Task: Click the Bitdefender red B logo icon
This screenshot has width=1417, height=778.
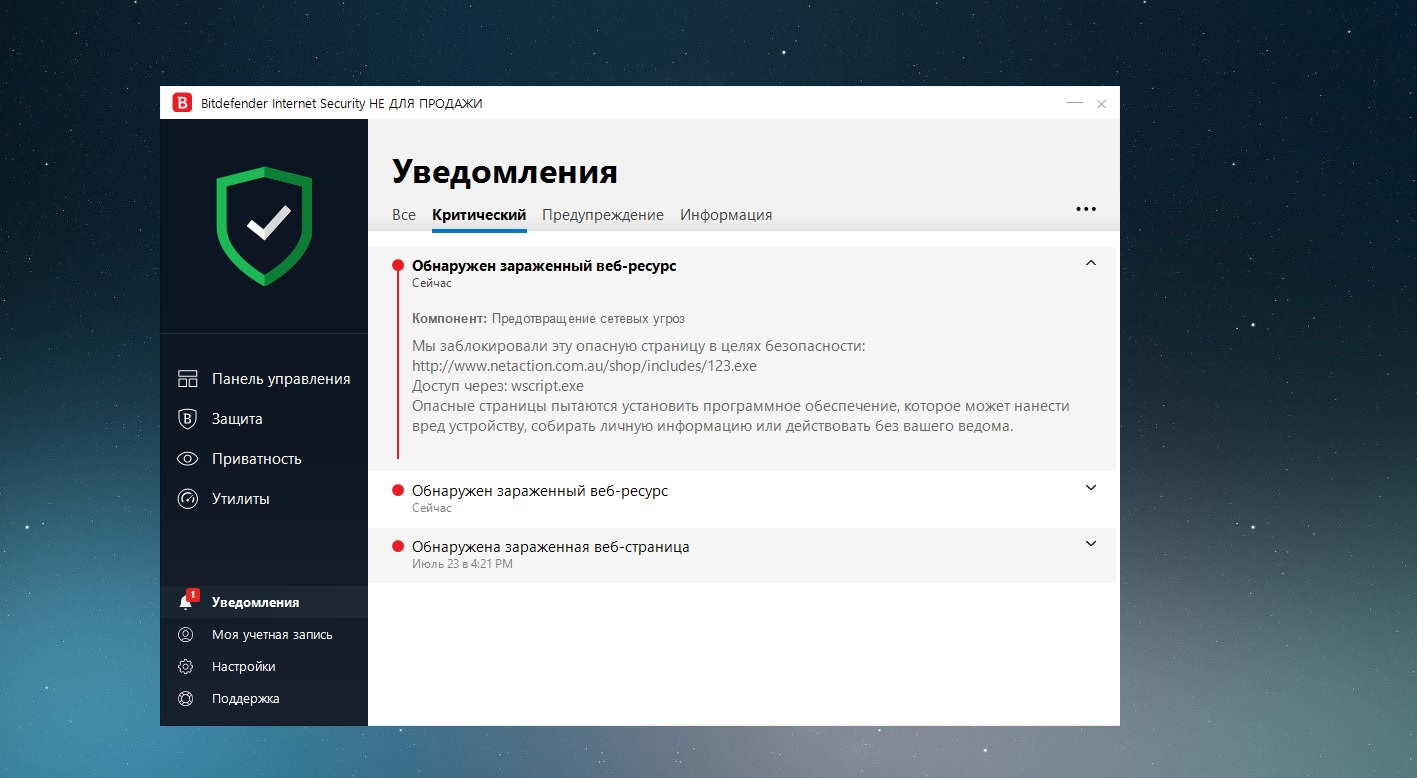Action: 182,103
